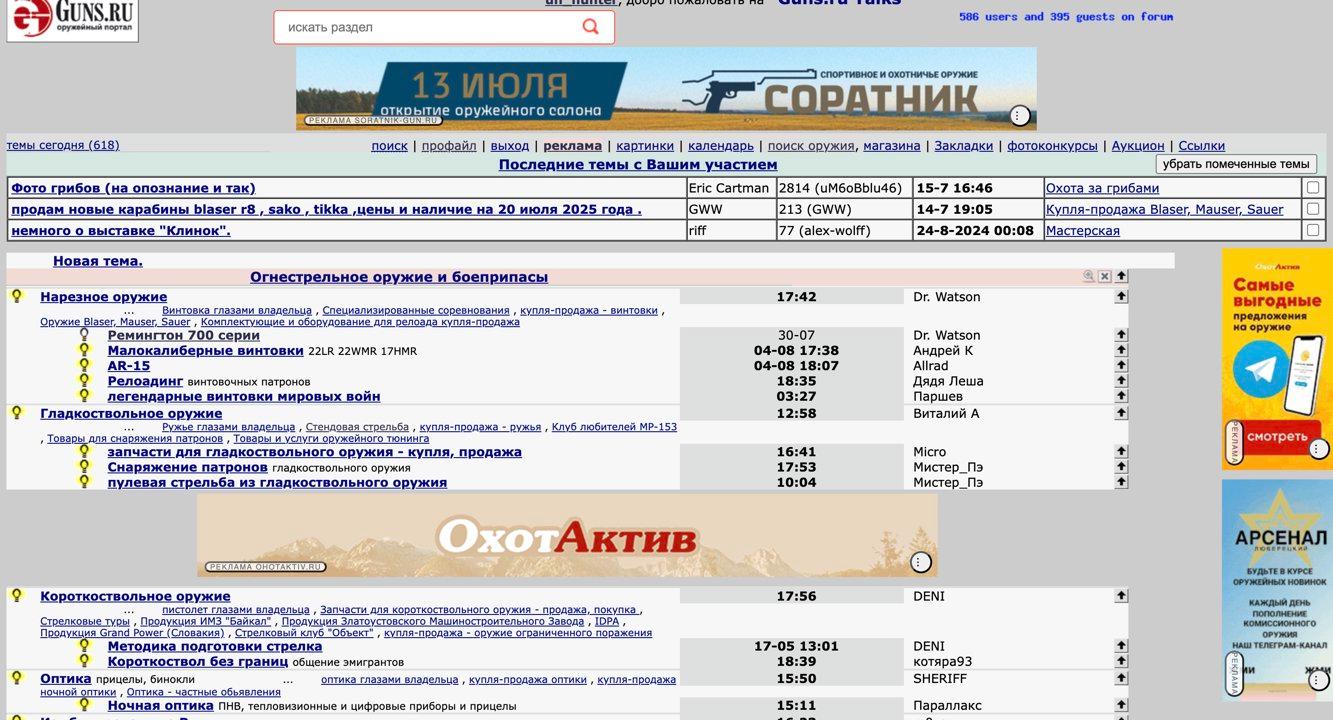Open Закладки in top navigation

coord(964,146)
